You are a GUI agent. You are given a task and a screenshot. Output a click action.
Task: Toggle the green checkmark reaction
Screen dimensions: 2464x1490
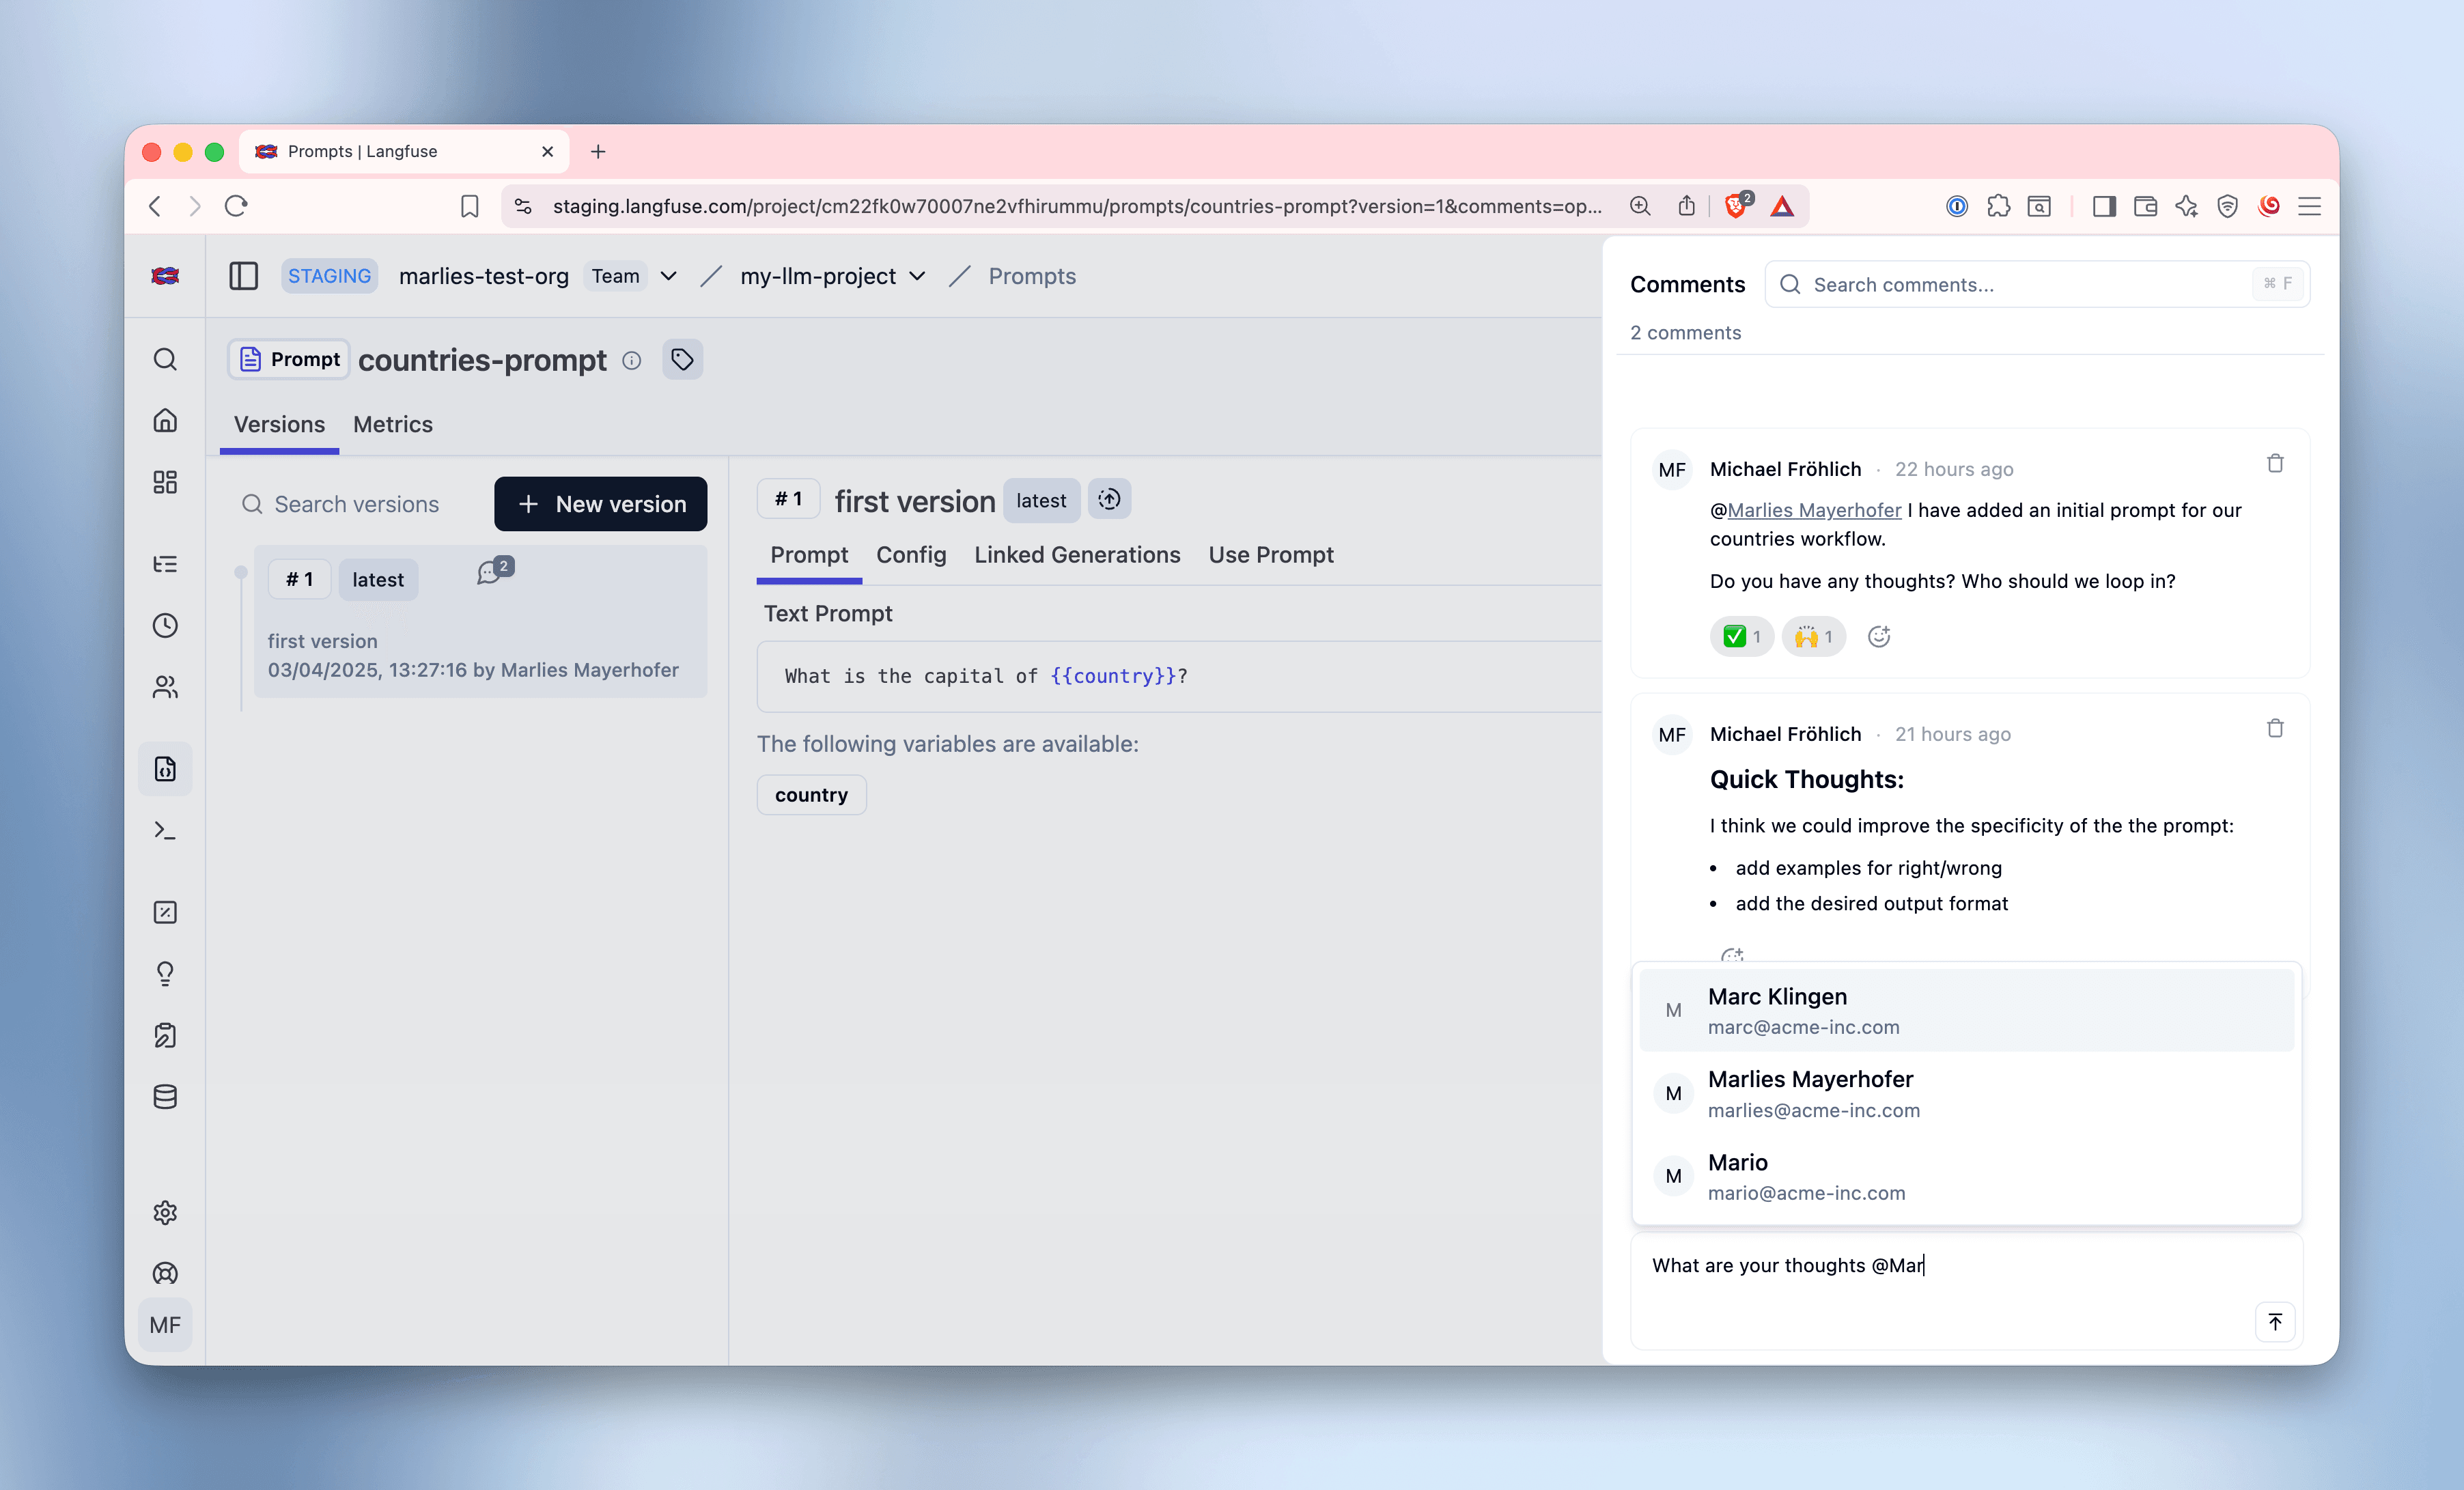pyautogui.click(x=1742, y=637)
